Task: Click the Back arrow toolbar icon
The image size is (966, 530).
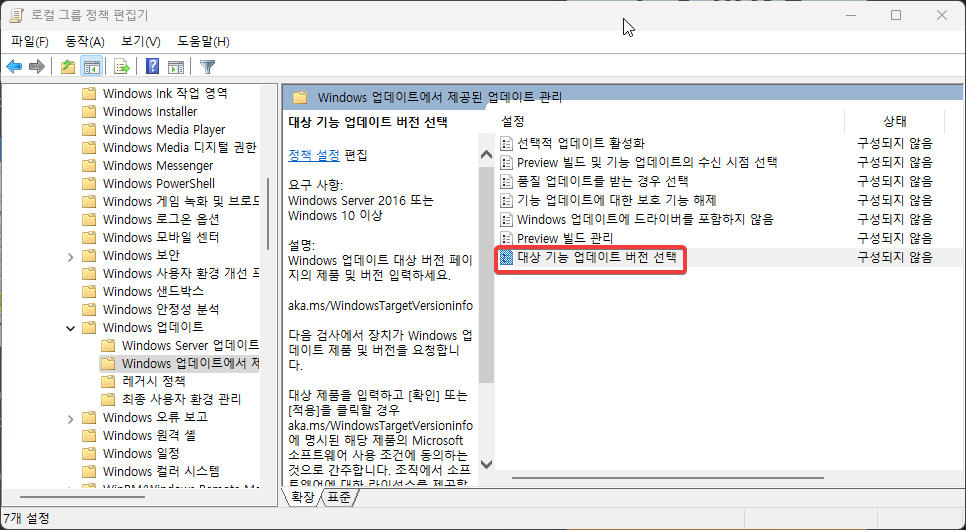Action: [14, 67]
